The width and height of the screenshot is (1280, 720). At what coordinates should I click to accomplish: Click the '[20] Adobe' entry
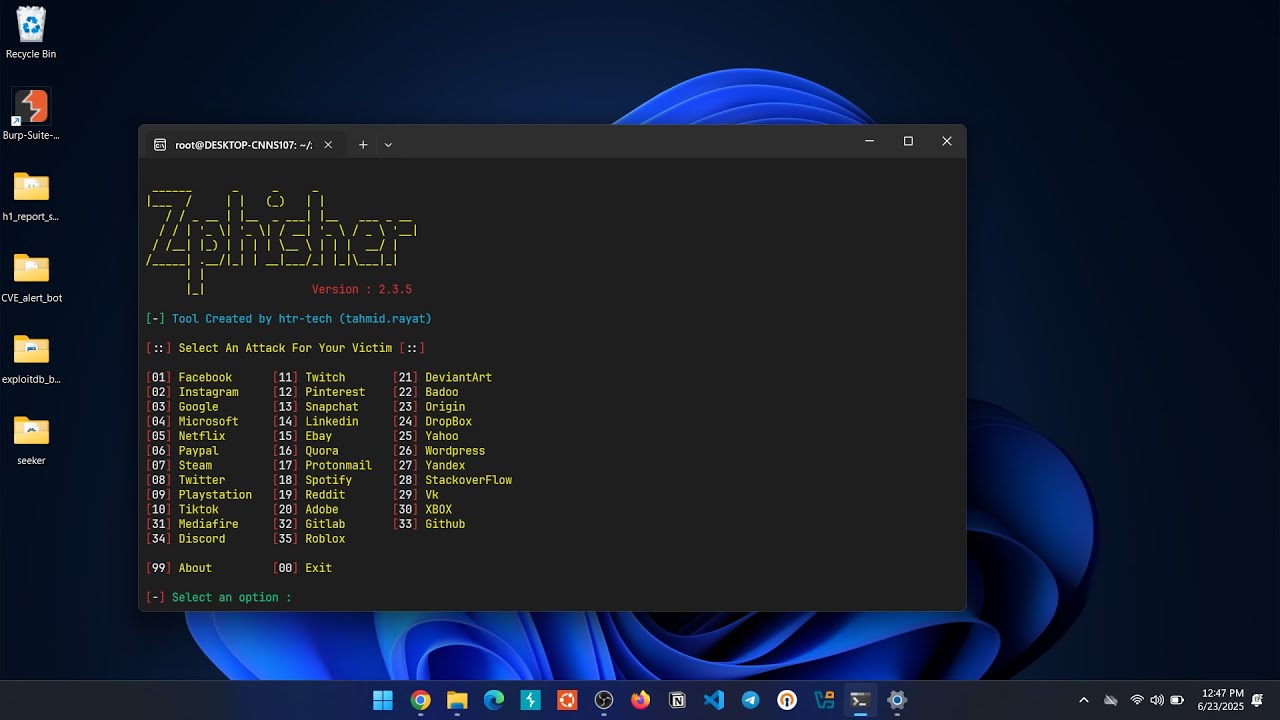(x=305, y=509)
